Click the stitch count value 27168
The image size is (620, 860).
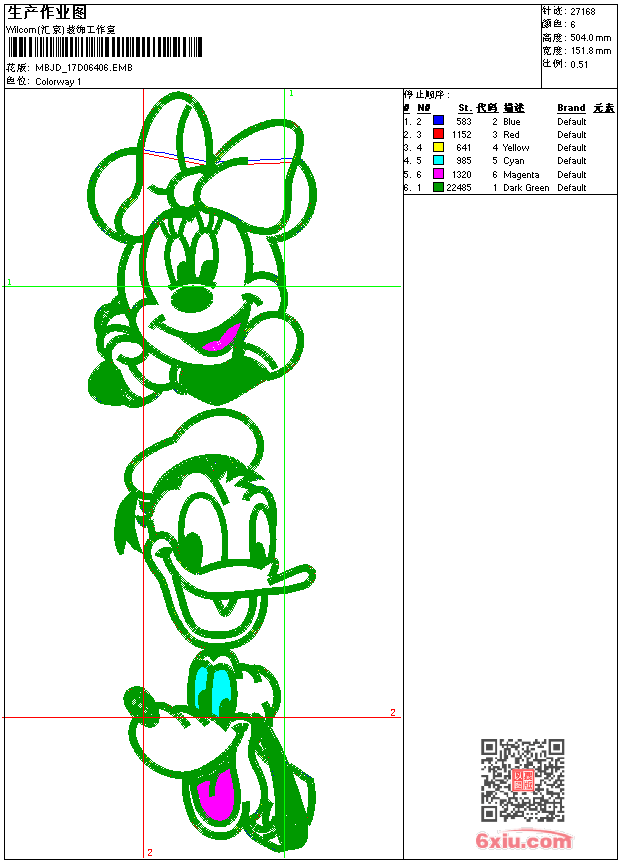[583, 12]
